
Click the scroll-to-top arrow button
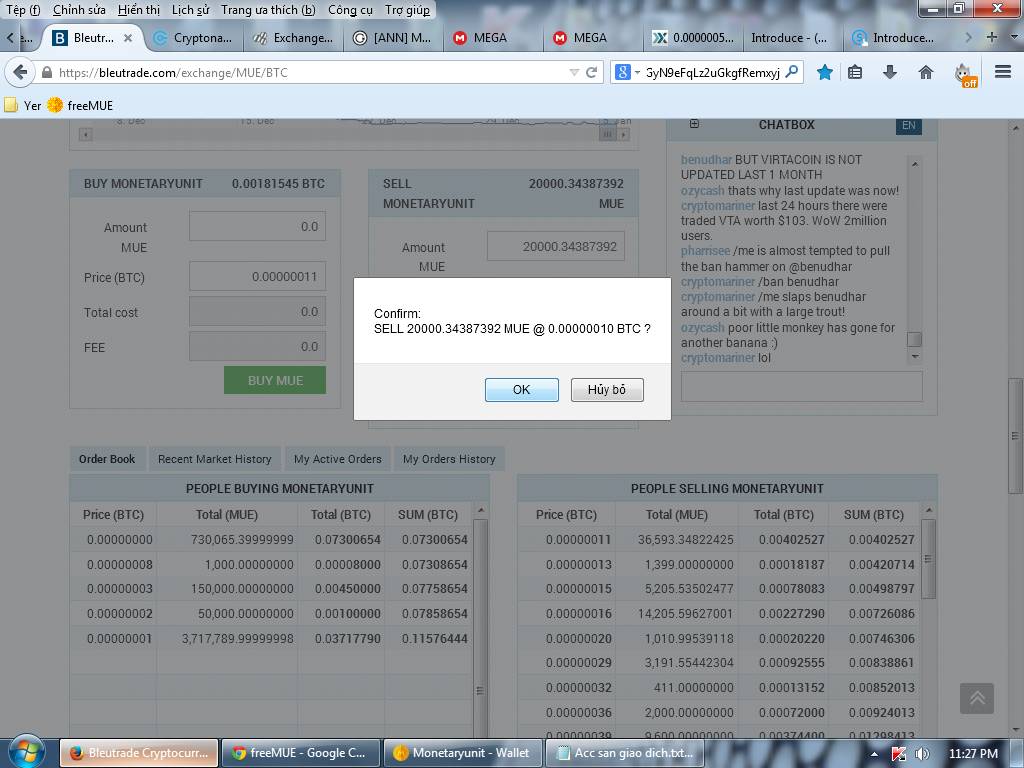pyautogui.click(x=977, y=699)
